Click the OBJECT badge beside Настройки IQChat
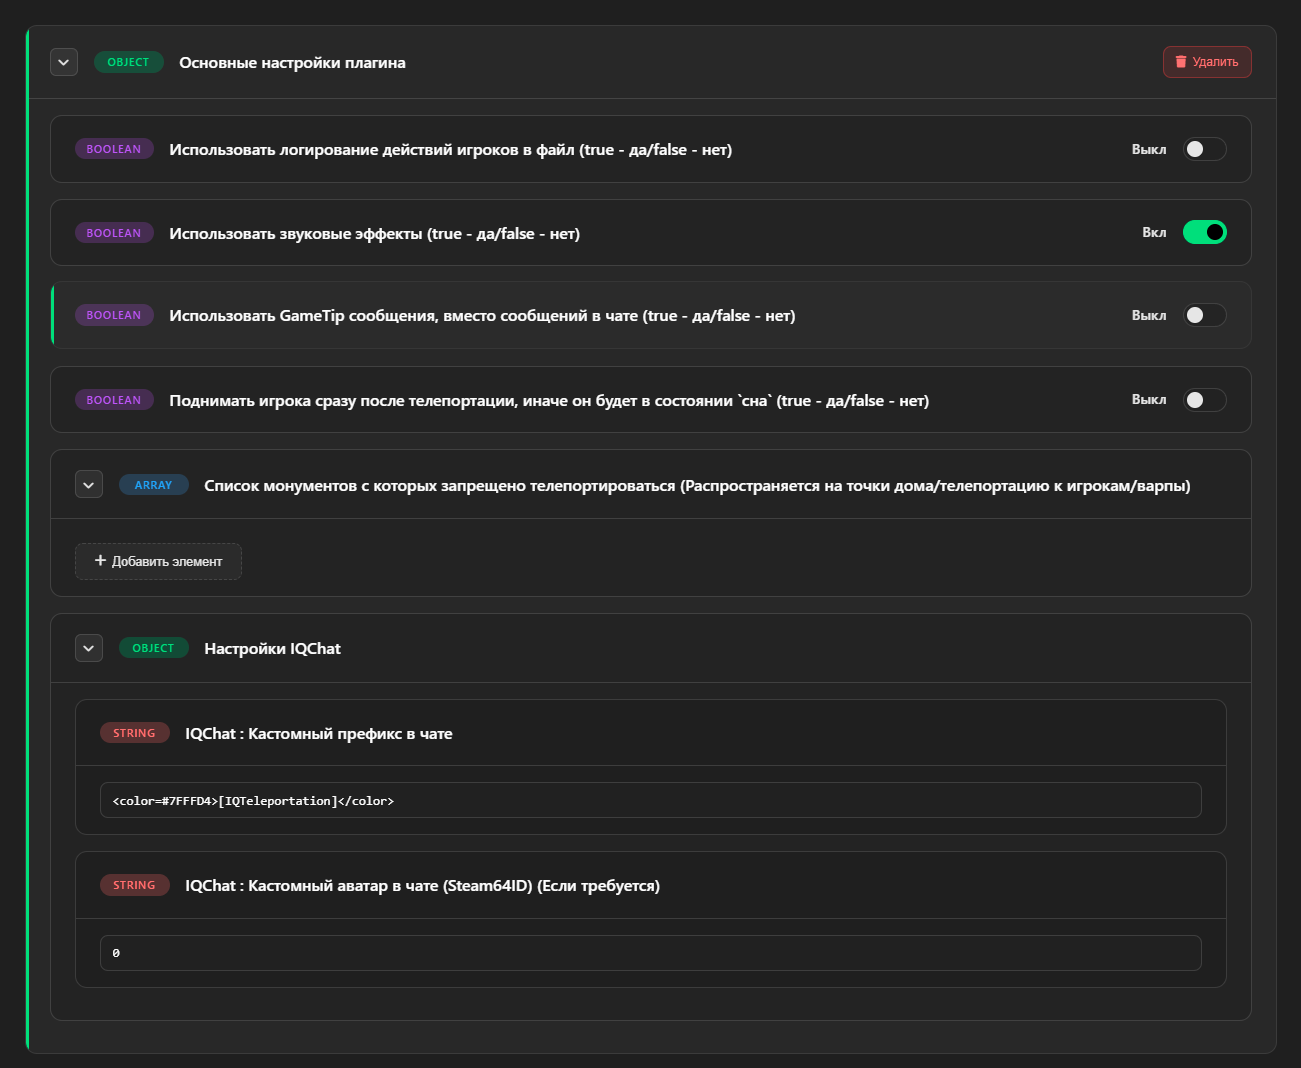The width and height of the screenshot is (1301, 1068). click(x=153, y=648)
